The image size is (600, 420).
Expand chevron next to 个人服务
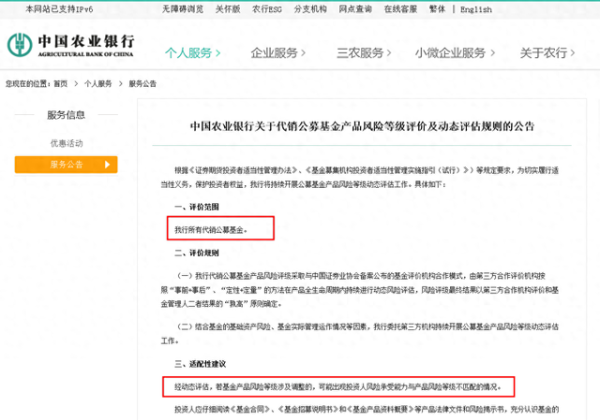[218, 53]
